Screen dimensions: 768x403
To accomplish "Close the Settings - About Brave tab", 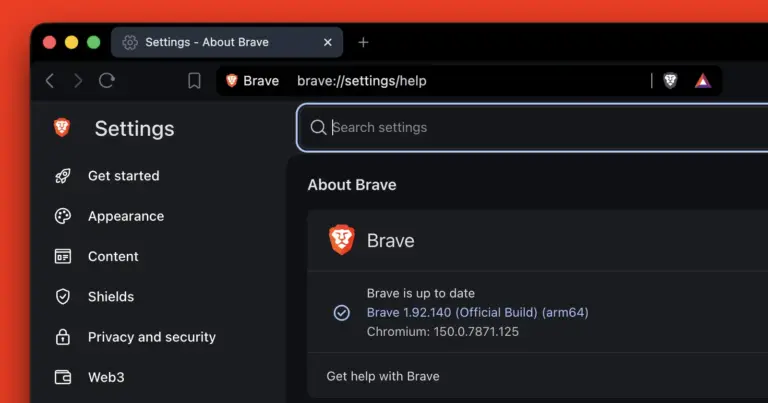I will (x=328, y=43).
